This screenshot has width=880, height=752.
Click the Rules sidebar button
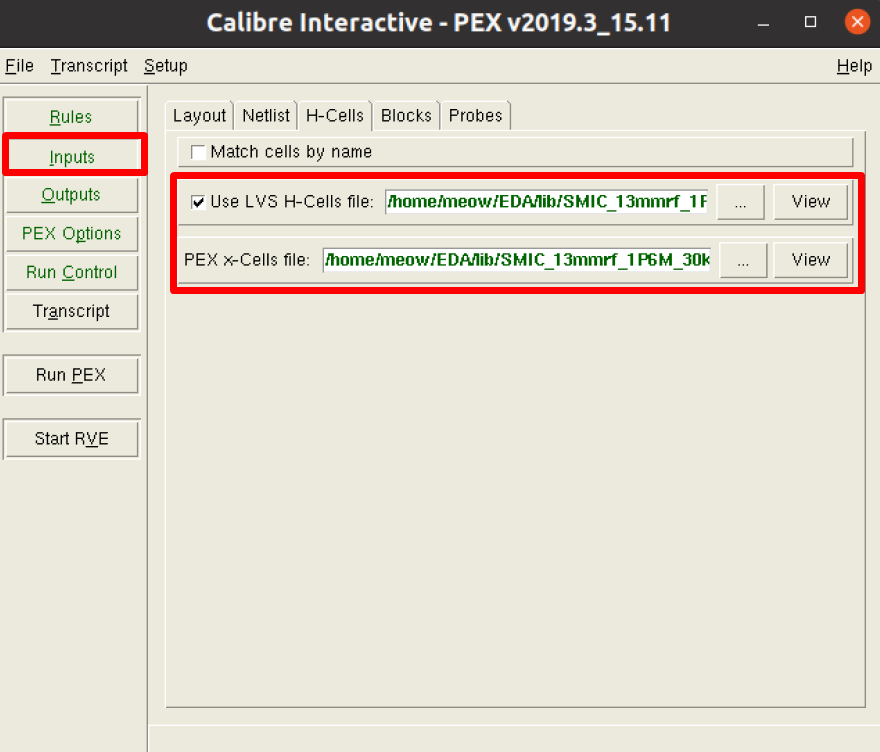[x=71, y=116]
